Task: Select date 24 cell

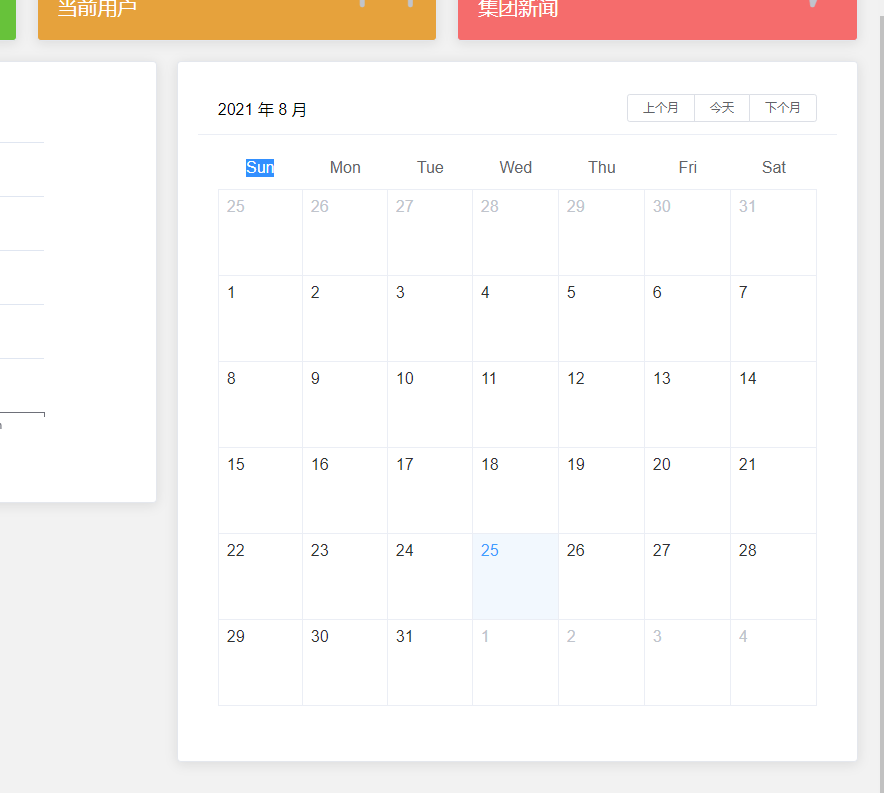Action: (x=430, y=577)
